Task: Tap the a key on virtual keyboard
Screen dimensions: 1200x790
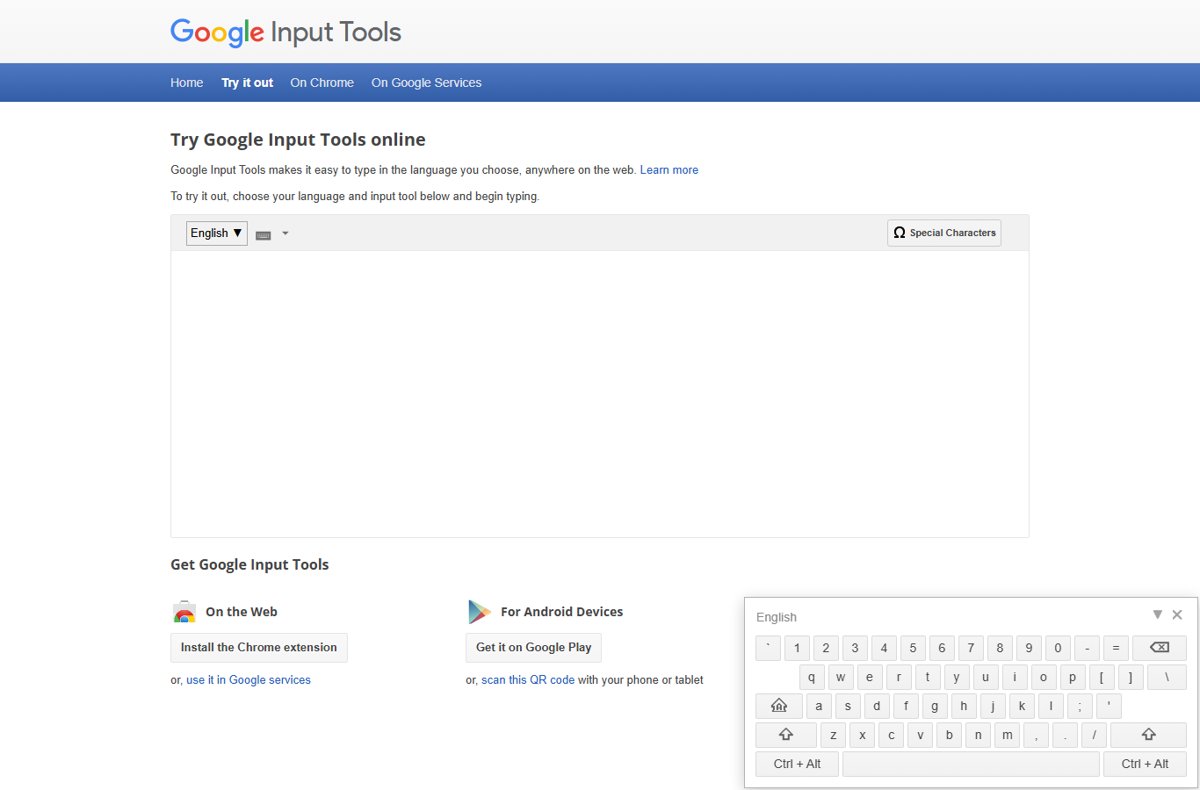Action: (x=819, y=706)
